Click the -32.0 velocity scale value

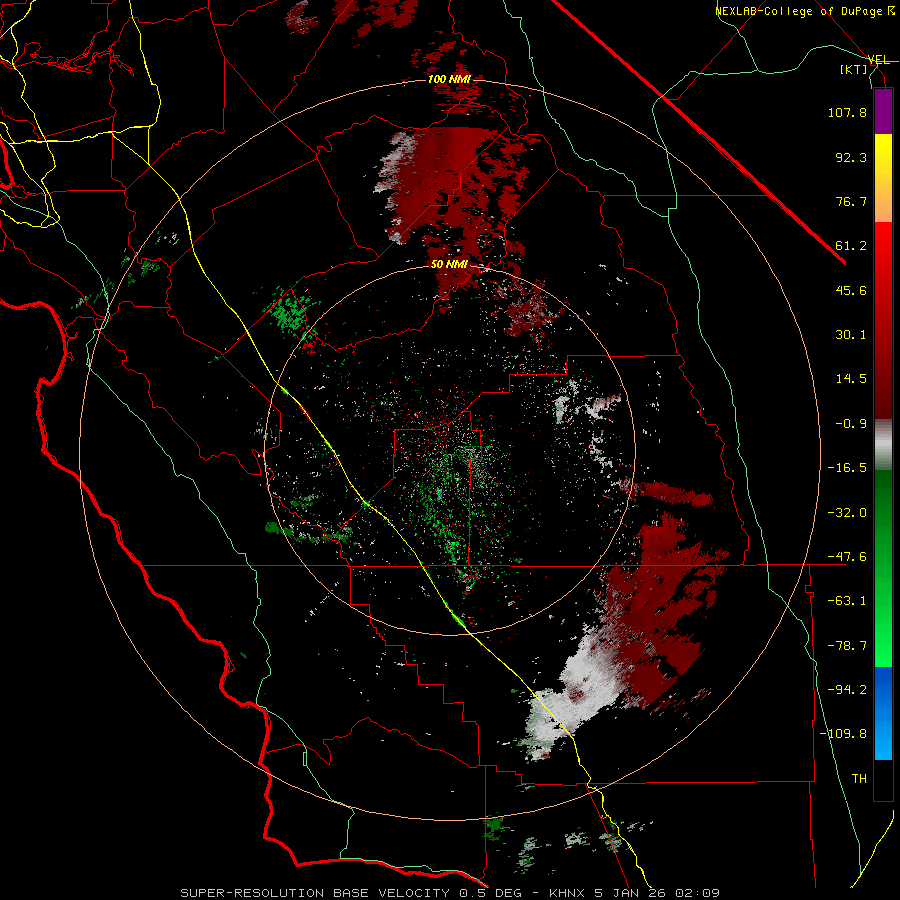847,513
